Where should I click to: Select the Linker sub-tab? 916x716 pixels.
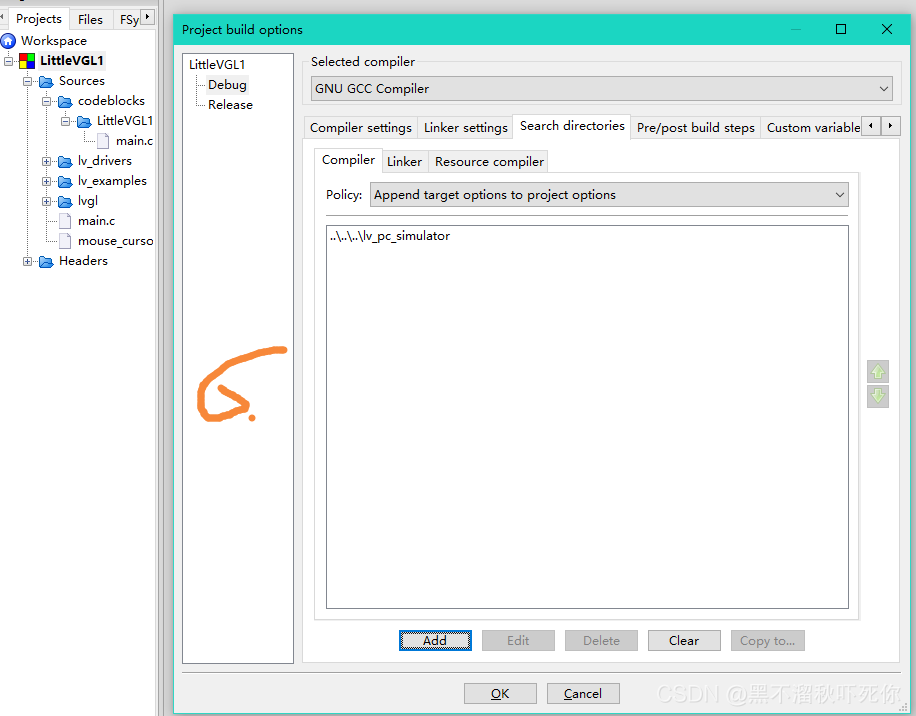point(404,162)
